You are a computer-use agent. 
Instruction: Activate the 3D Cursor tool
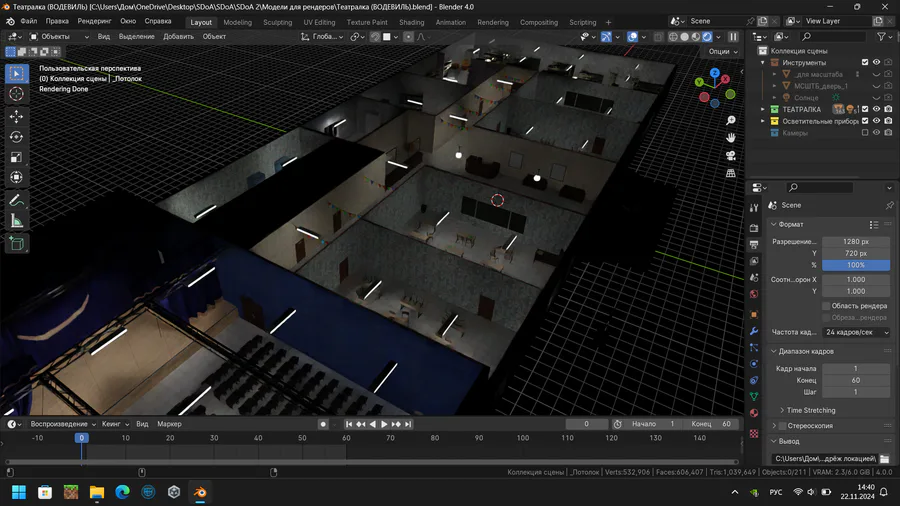(x=16, y=93)
